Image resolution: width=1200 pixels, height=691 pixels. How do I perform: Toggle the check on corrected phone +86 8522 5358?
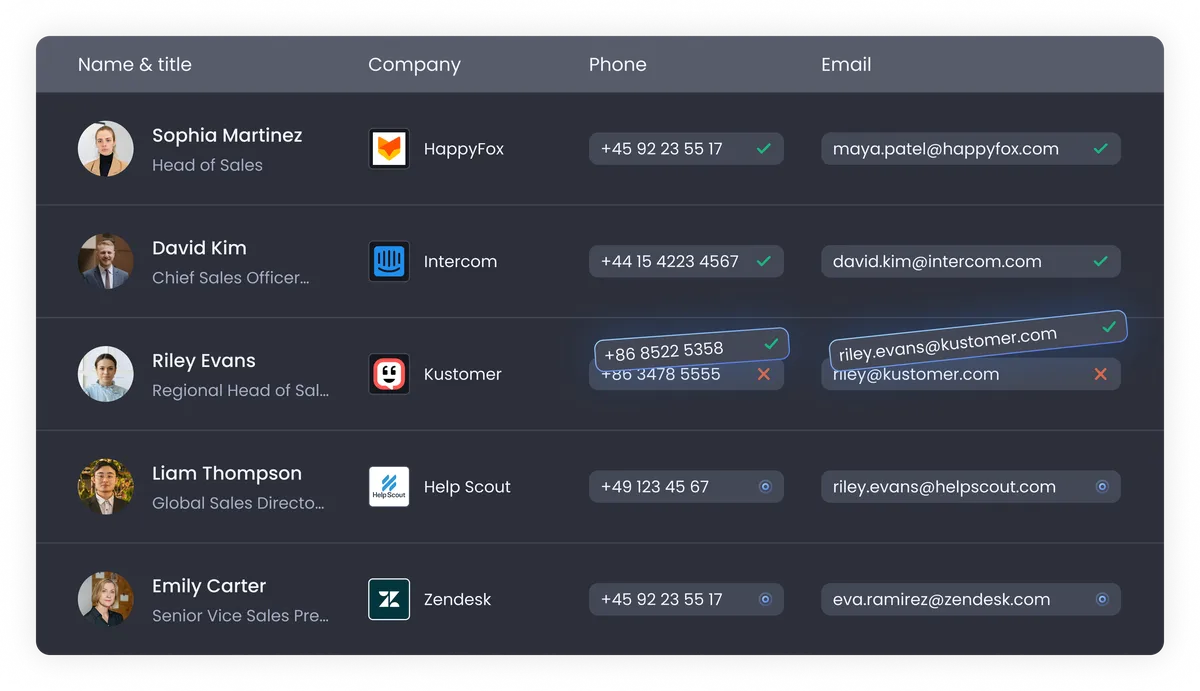click(x=771, y=344)
